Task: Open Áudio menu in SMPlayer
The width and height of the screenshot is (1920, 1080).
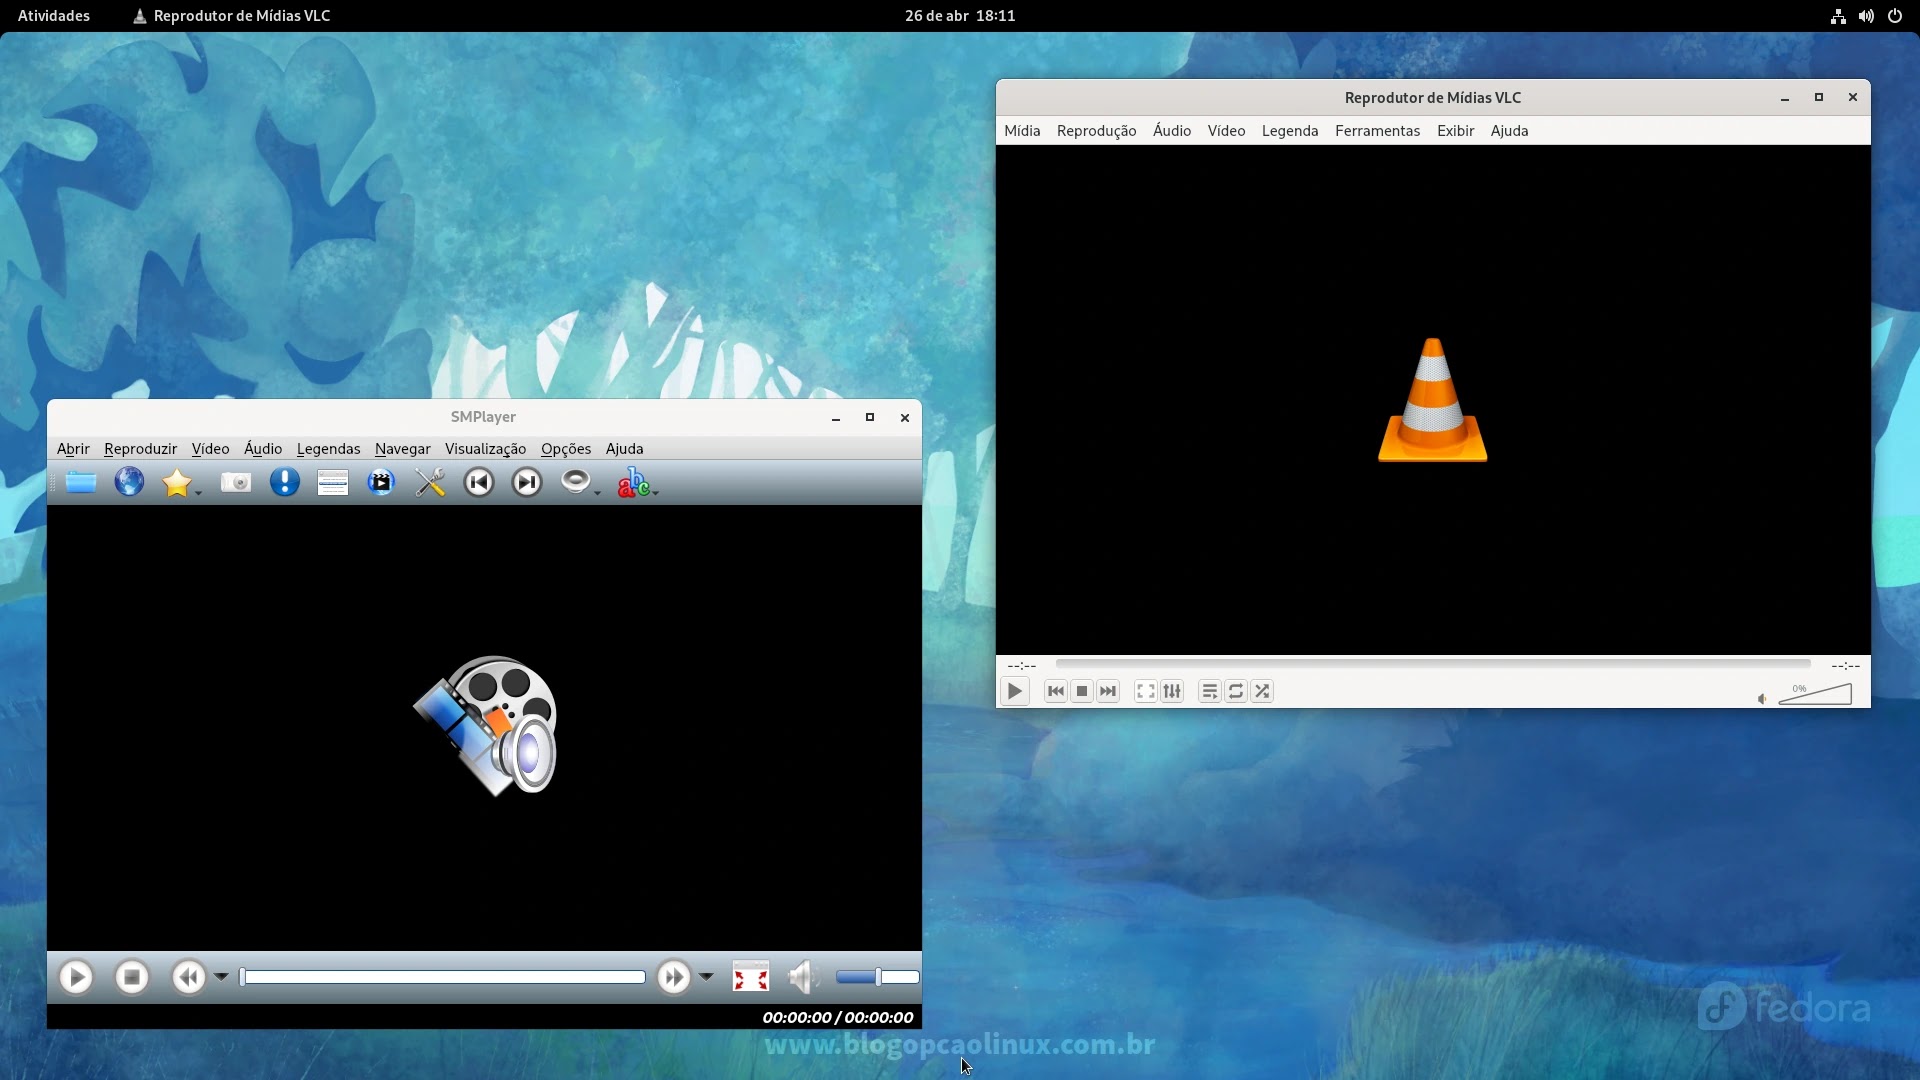Action: (x=263, y=449)
